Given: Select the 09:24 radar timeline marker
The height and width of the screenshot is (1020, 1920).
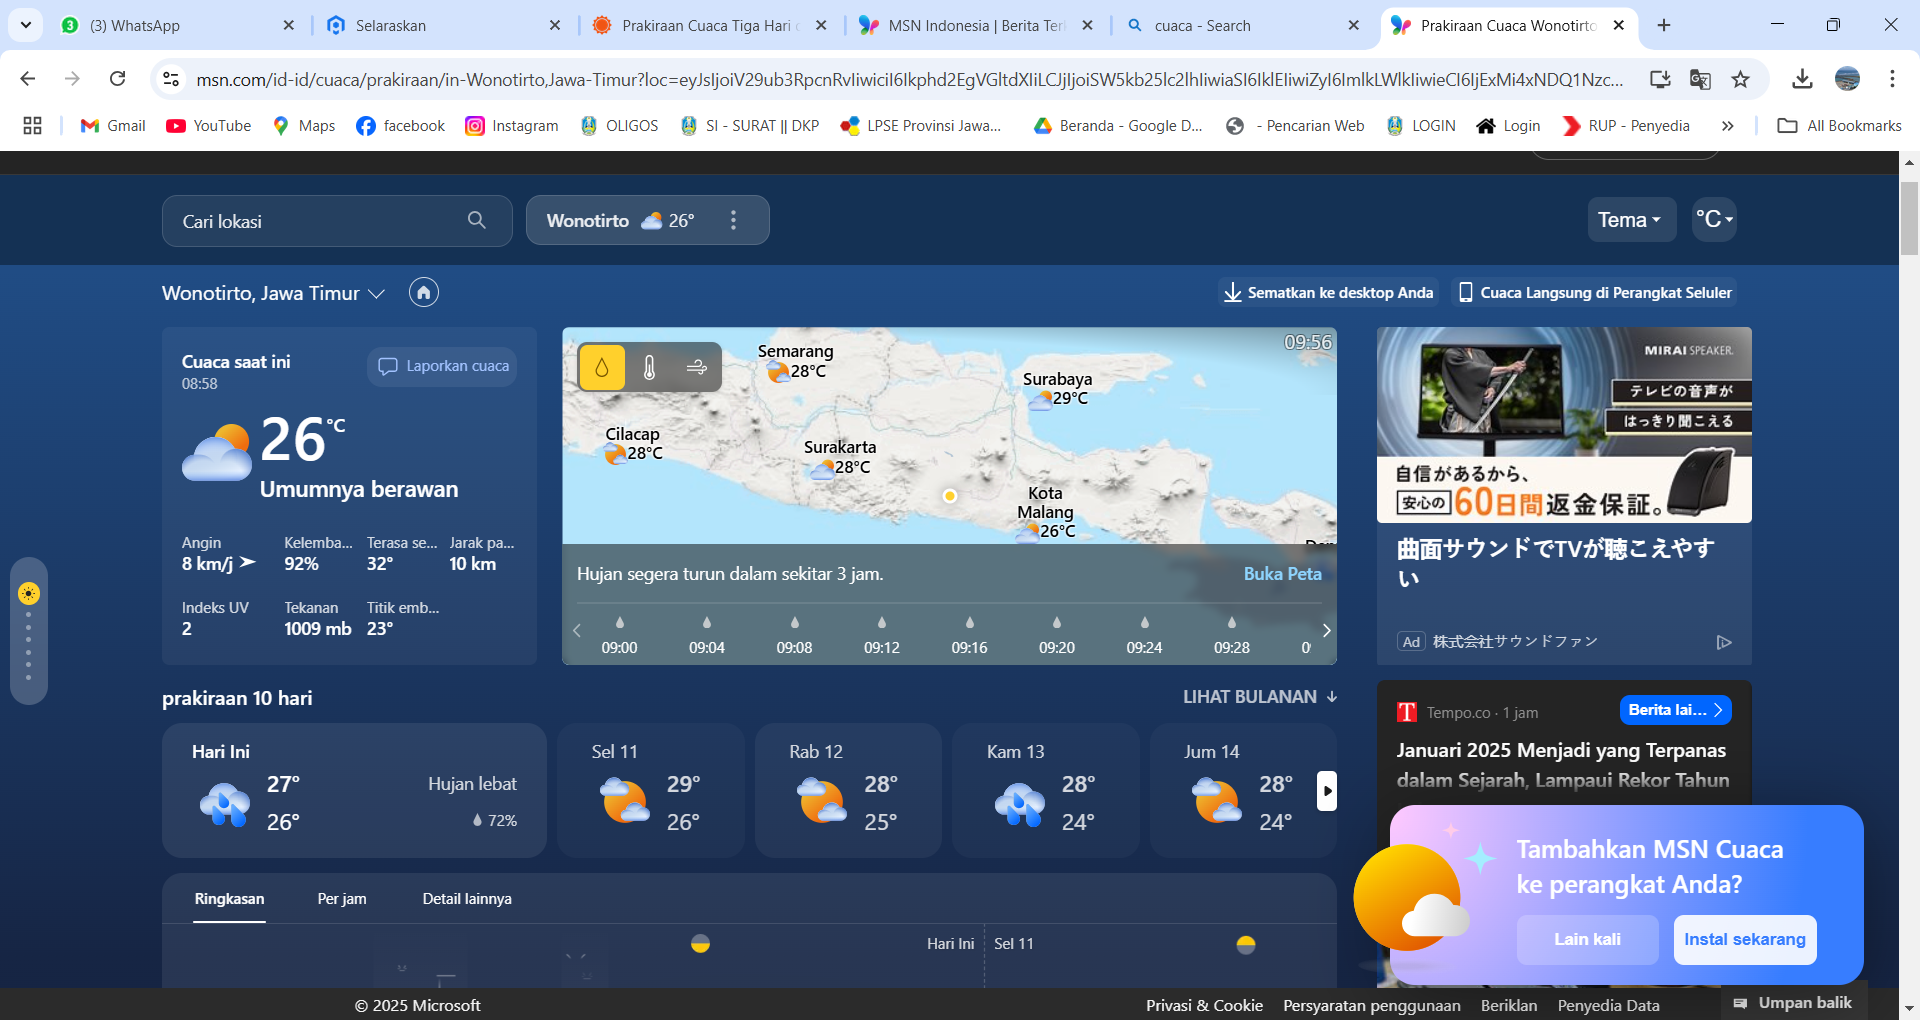Looking at the screenshot, I should point(1144,636).
